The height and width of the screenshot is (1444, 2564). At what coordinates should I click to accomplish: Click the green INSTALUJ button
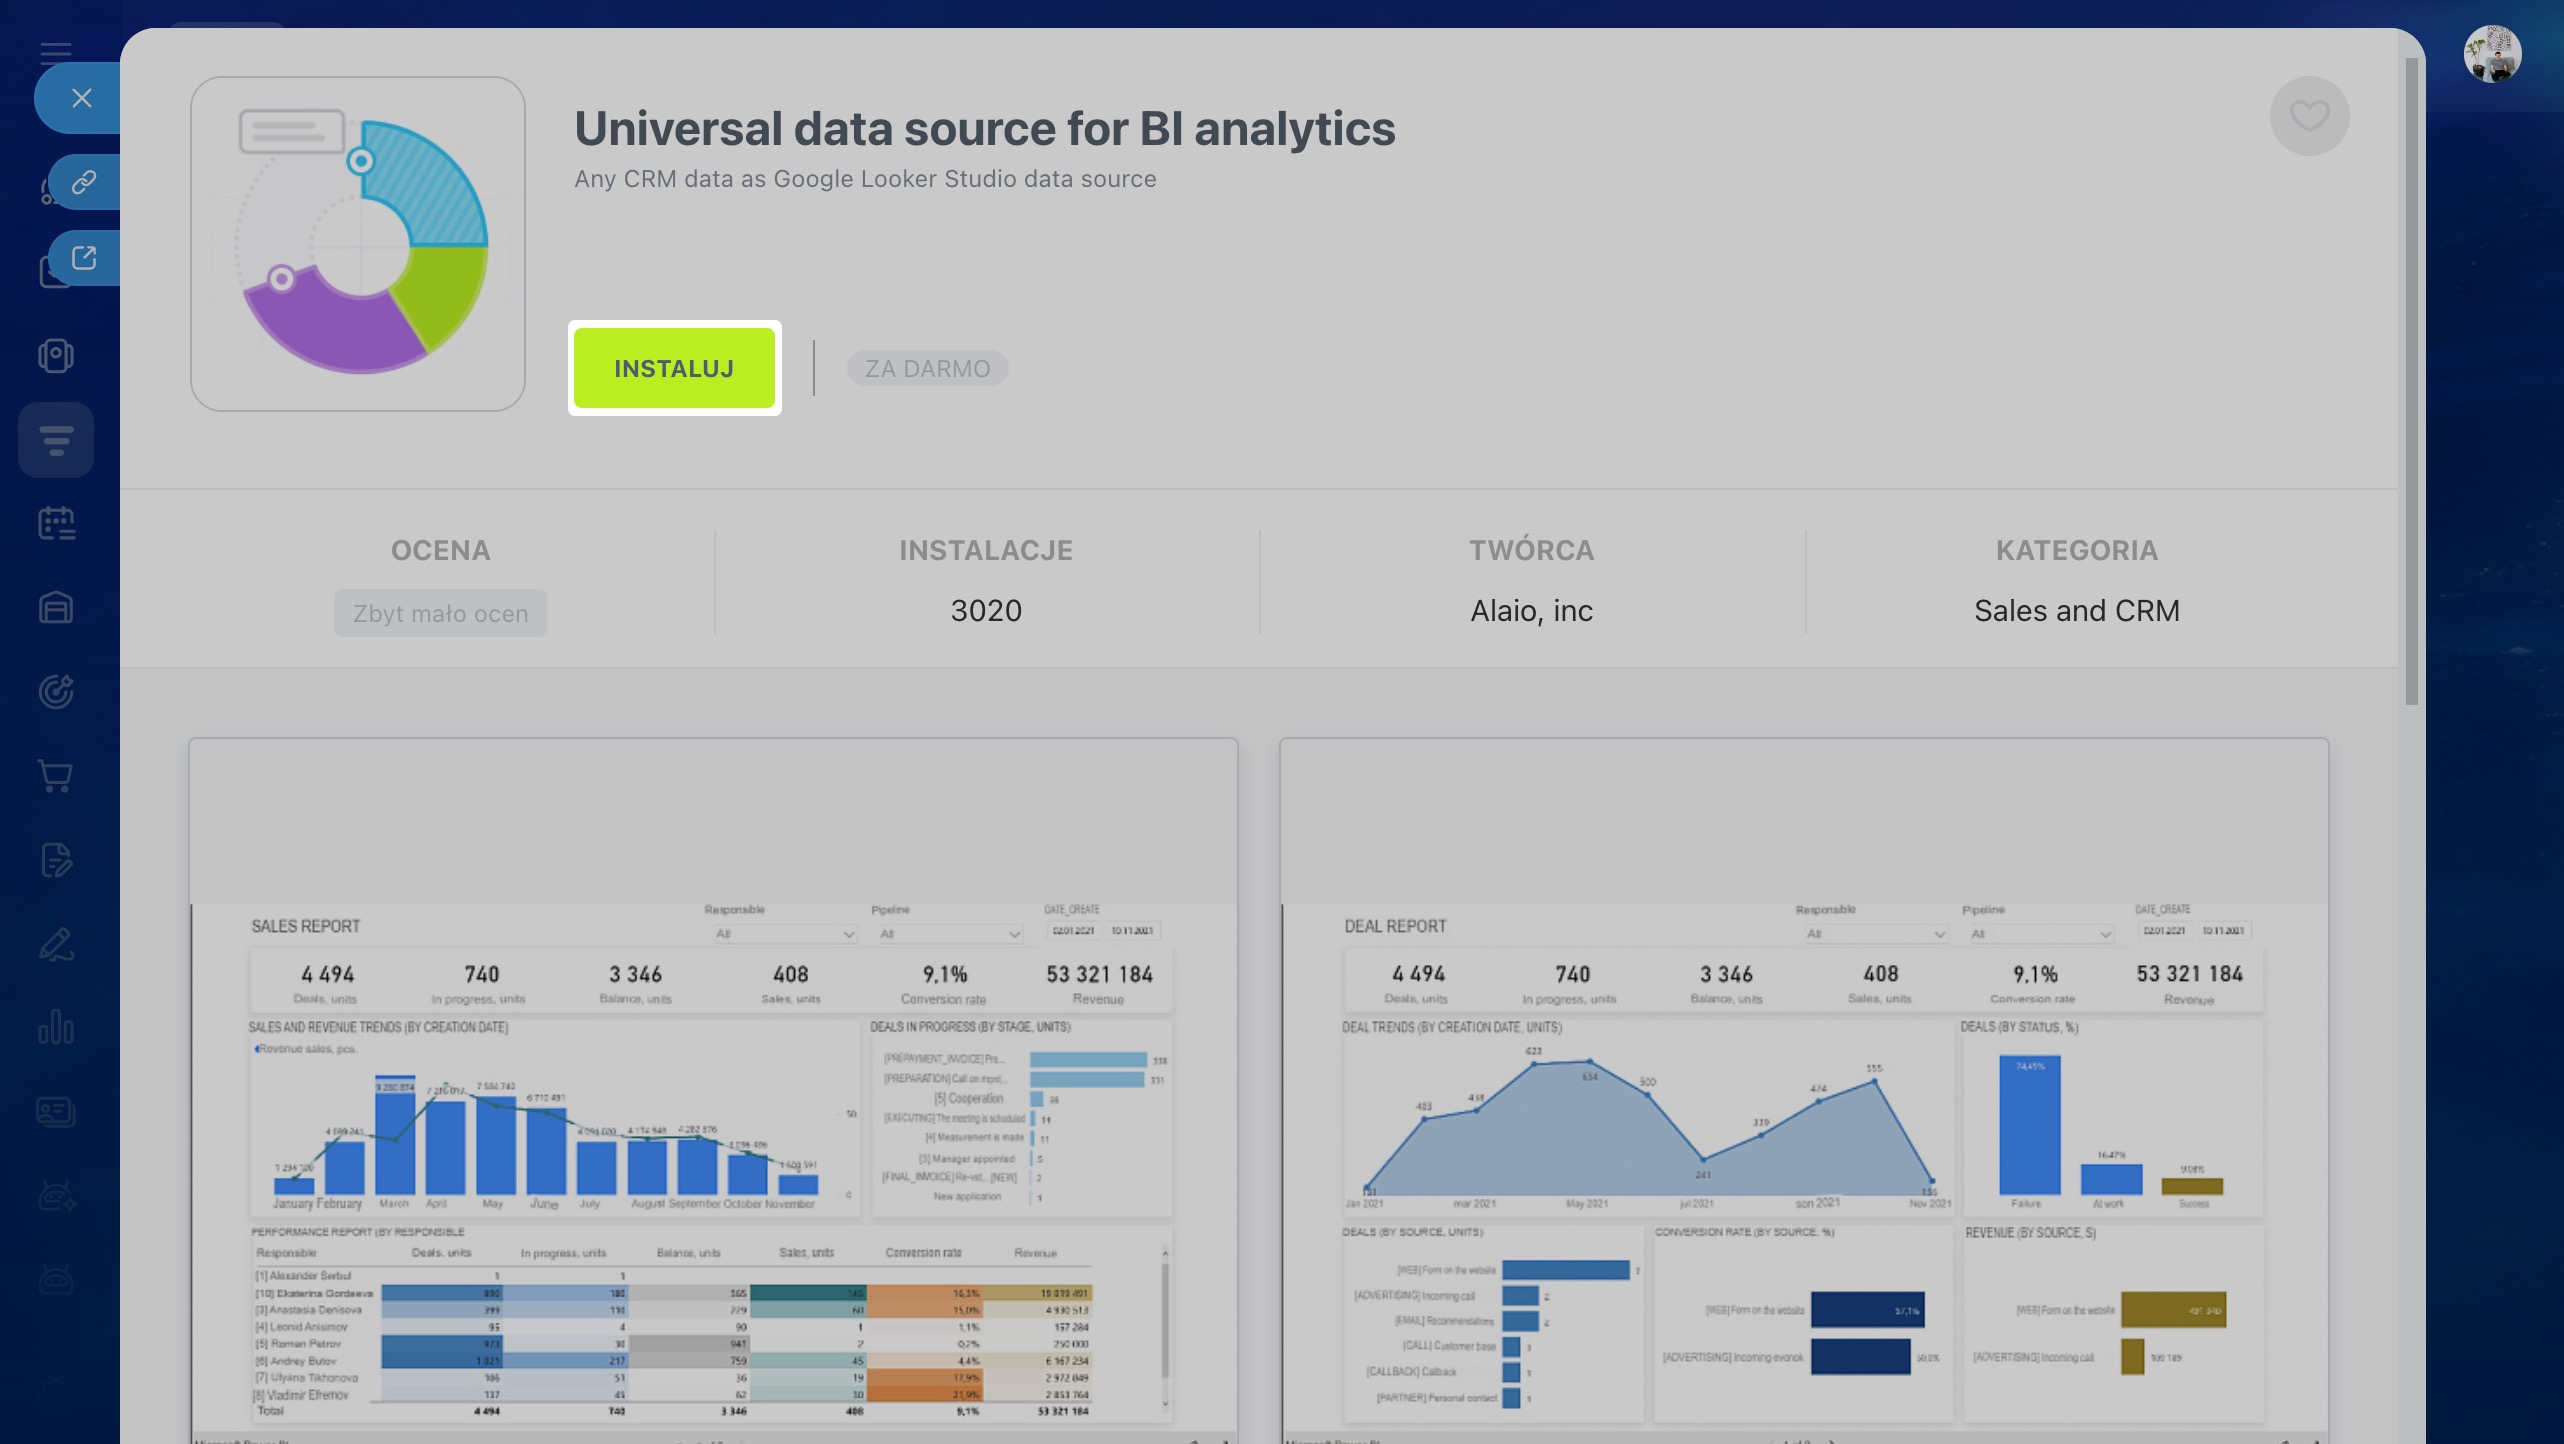(674, 368)
